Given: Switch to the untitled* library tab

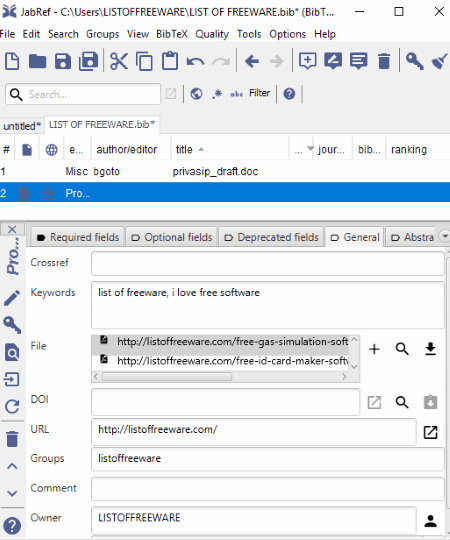Looking at the screenshot, I should 22,126.
